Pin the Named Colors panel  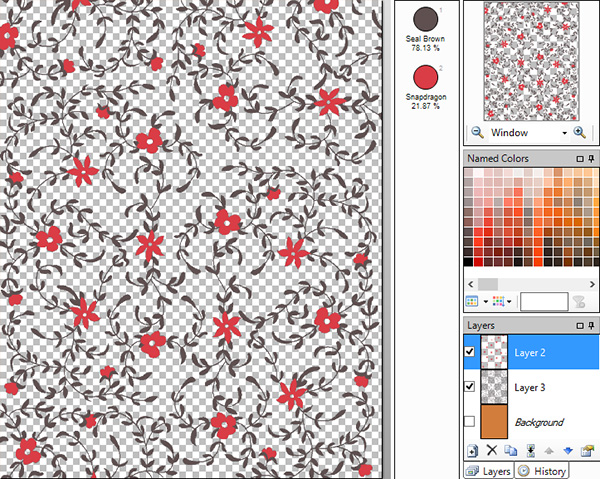[591, 159]
